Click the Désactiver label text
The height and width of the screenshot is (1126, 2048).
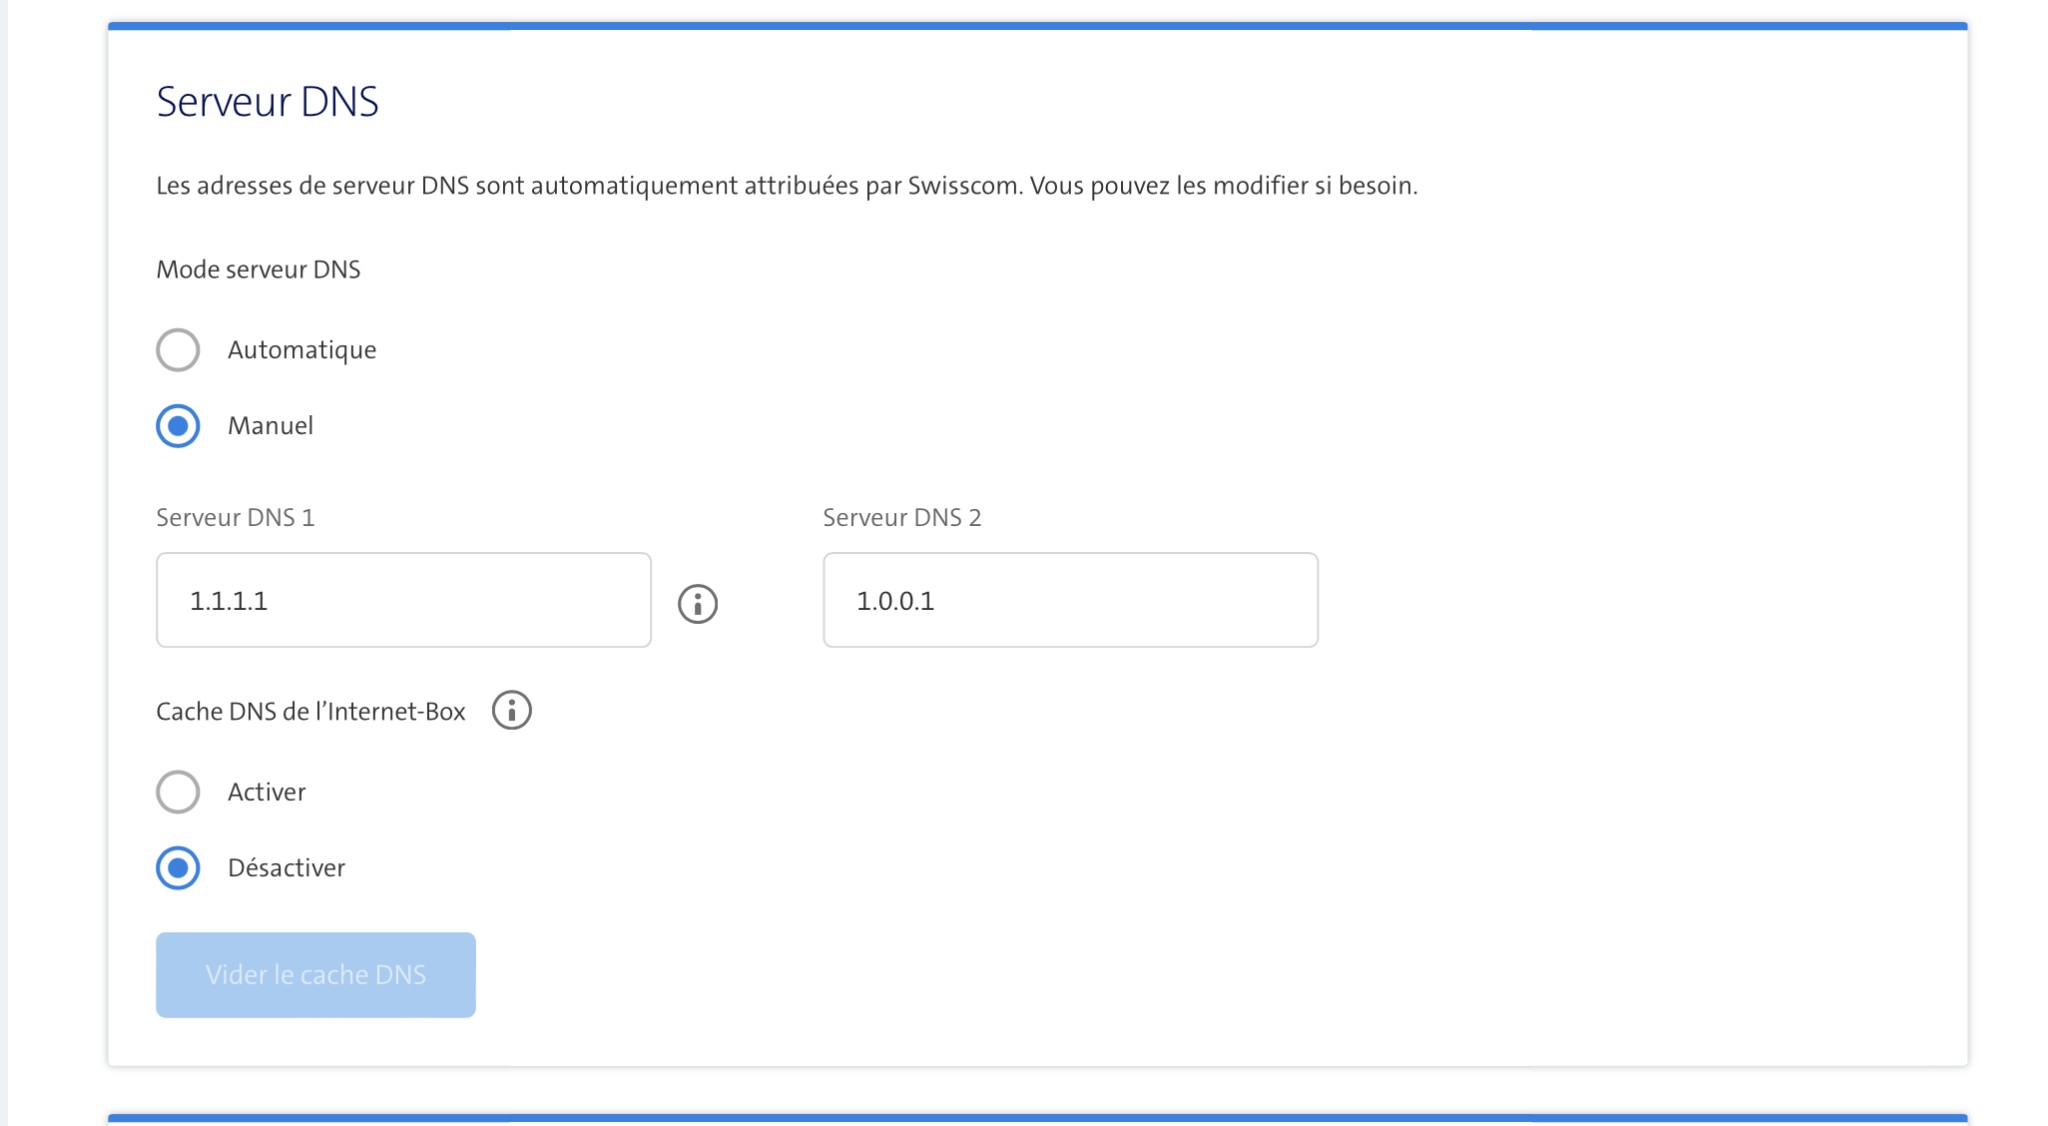pos(286,868)
